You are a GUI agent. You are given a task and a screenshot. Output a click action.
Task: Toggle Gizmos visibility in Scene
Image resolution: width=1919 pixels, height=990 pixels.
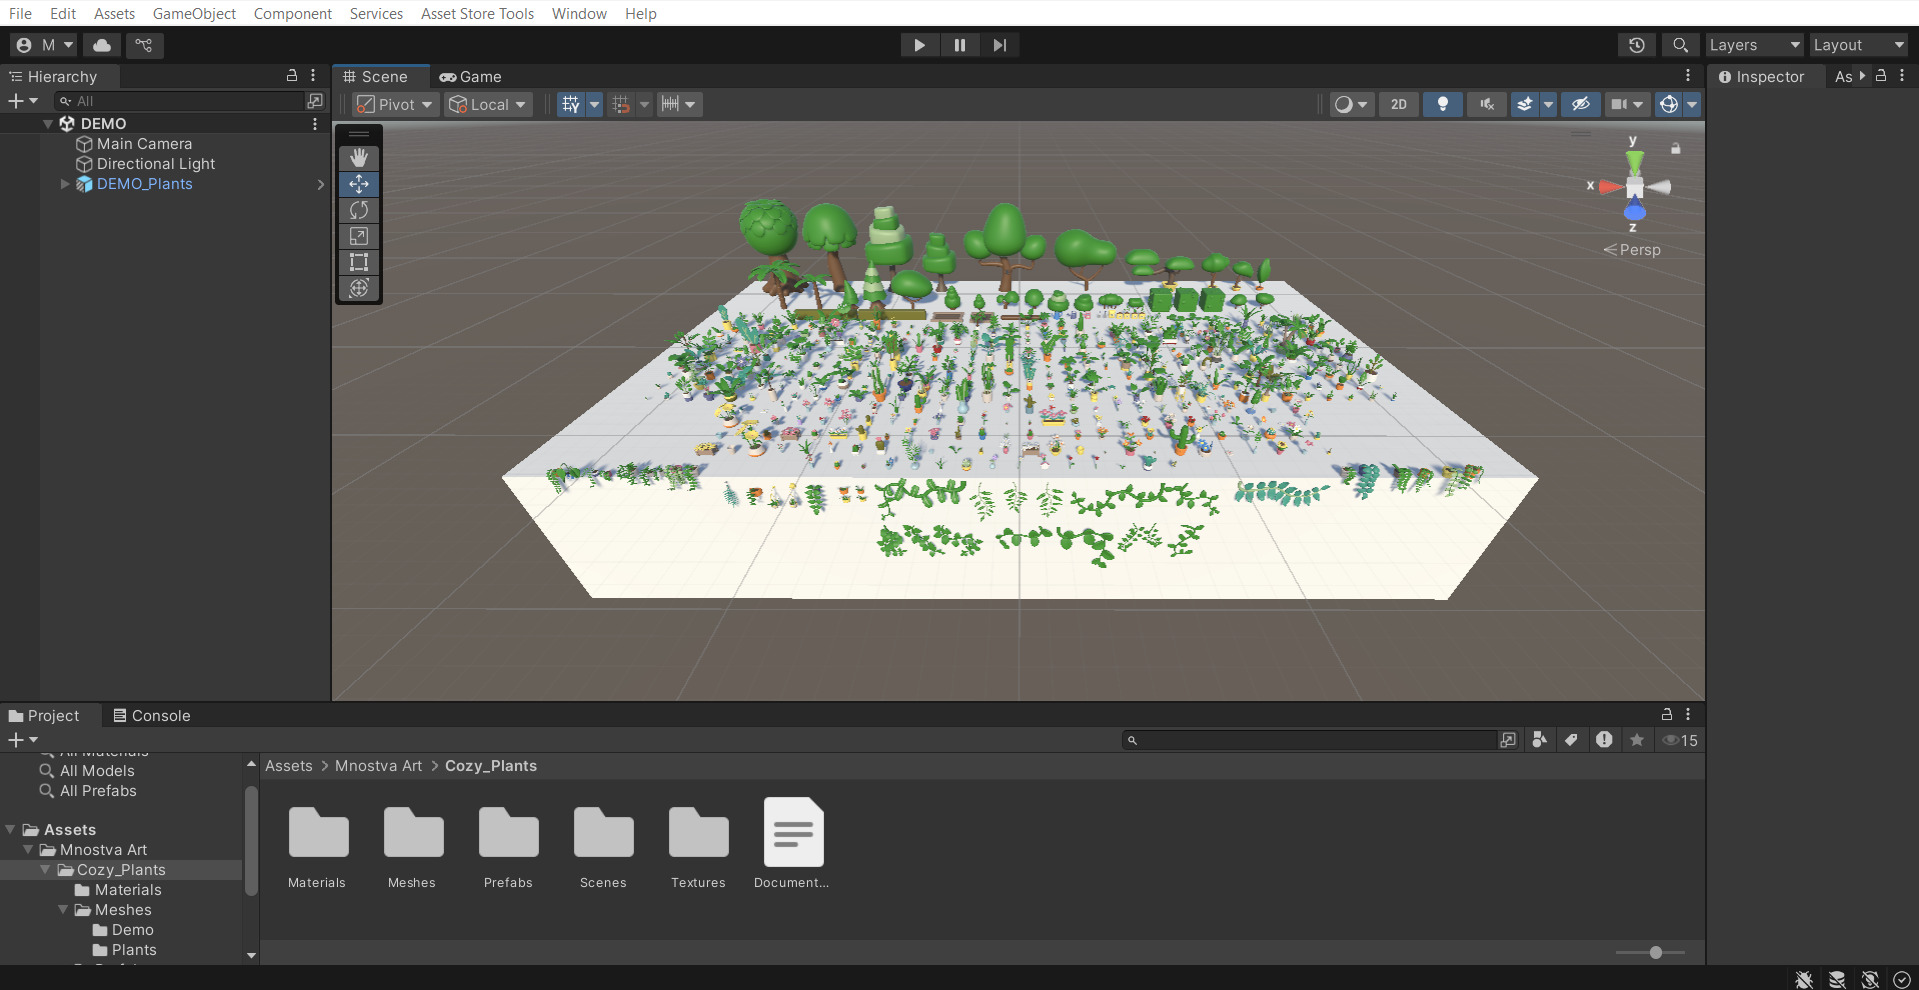pos(1668,104)
